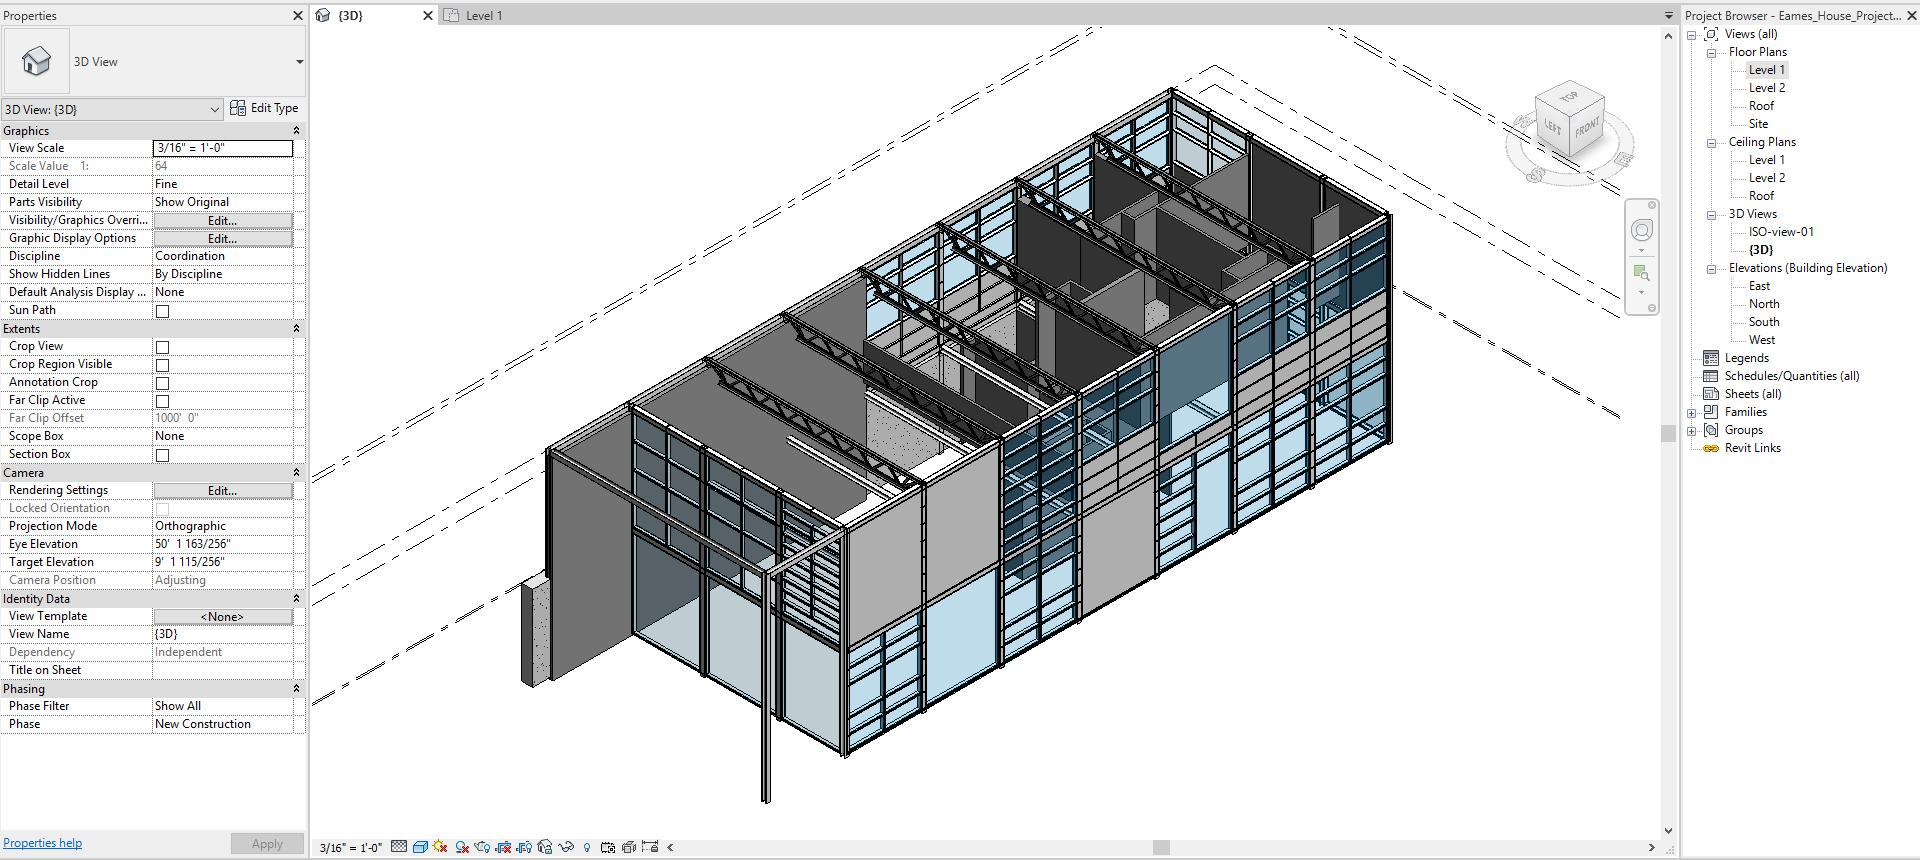This screenshot has width=1920, height=860.
Task: Toggle Sun Path off icon in view bar
Action: (440, 847)
